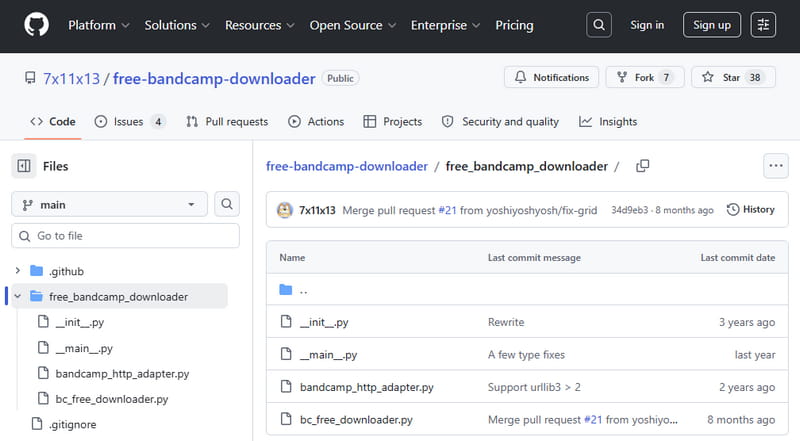Click 'A few type fixes' commit message

[527, 355]
